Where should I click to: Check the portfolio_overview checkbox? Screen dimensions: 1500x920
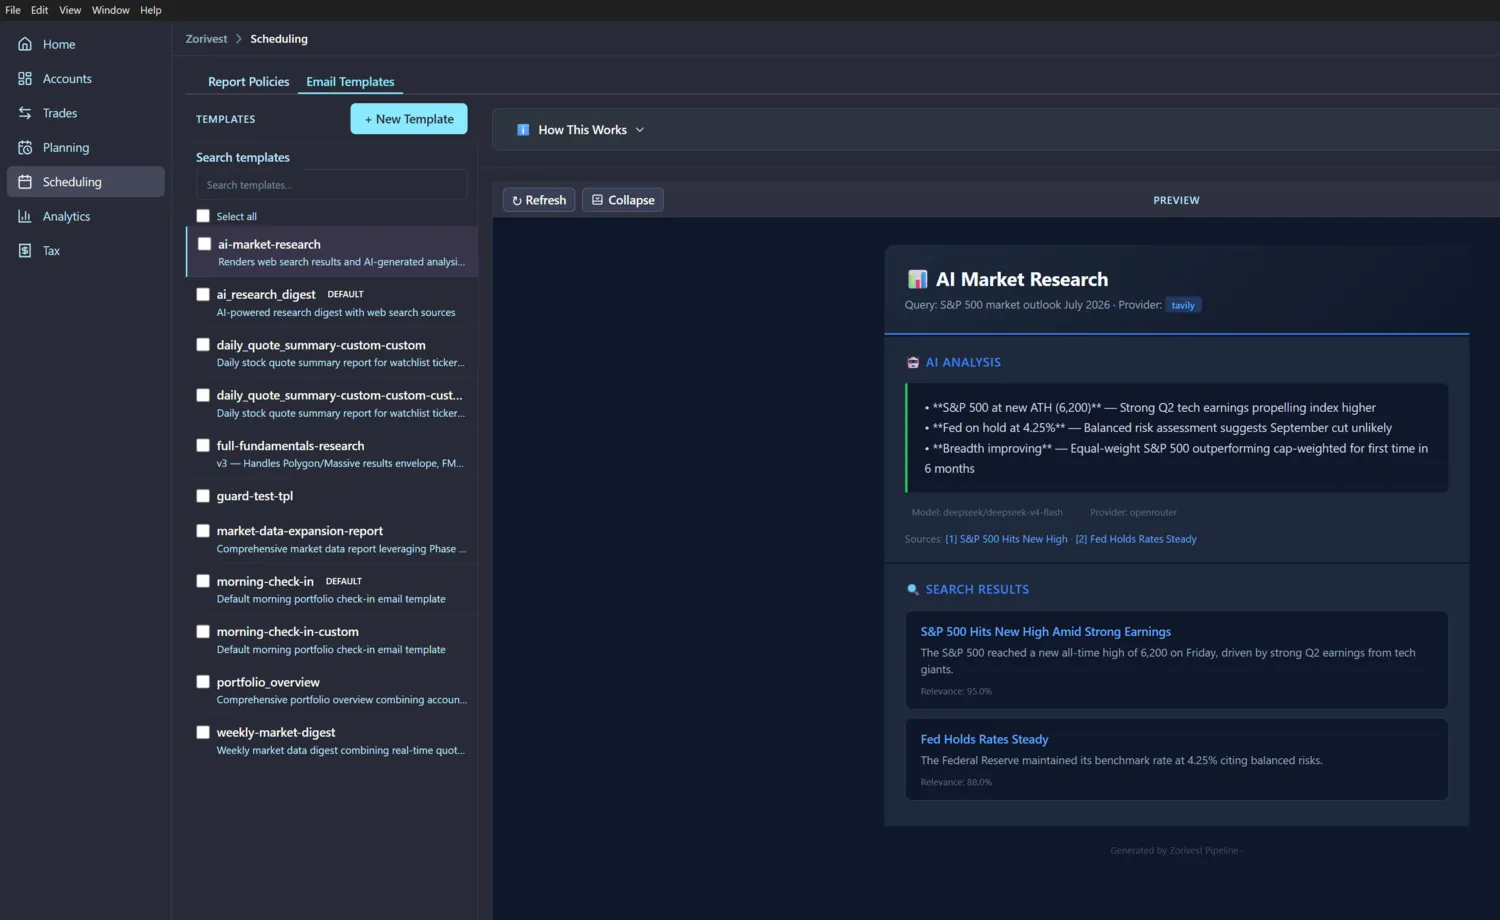click(203, 682)
